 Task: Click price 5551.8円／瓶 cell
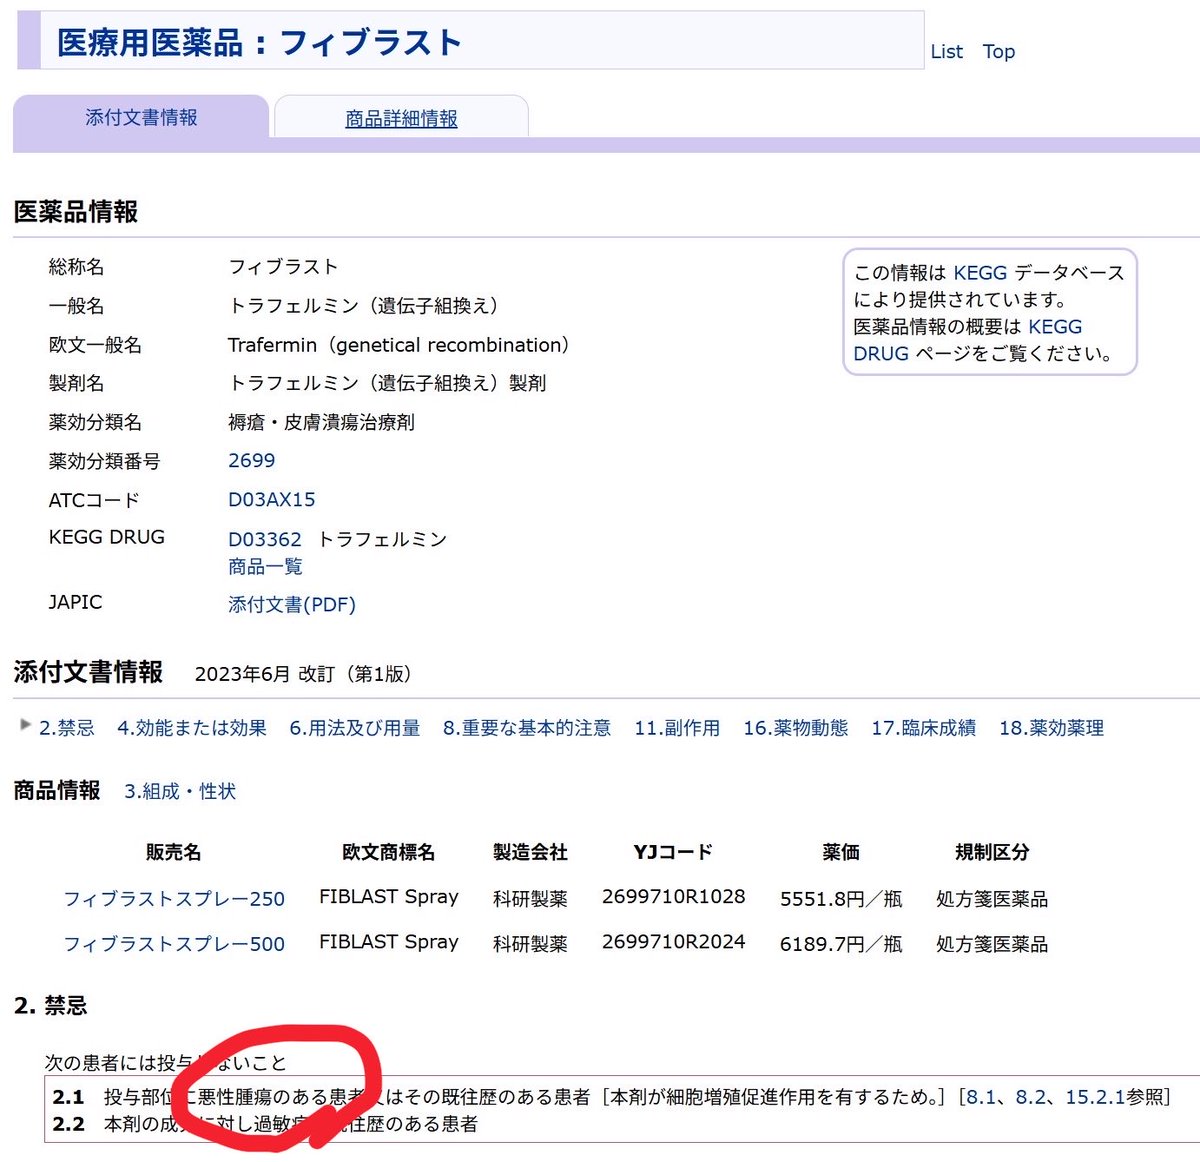click(x=841, y=899)
